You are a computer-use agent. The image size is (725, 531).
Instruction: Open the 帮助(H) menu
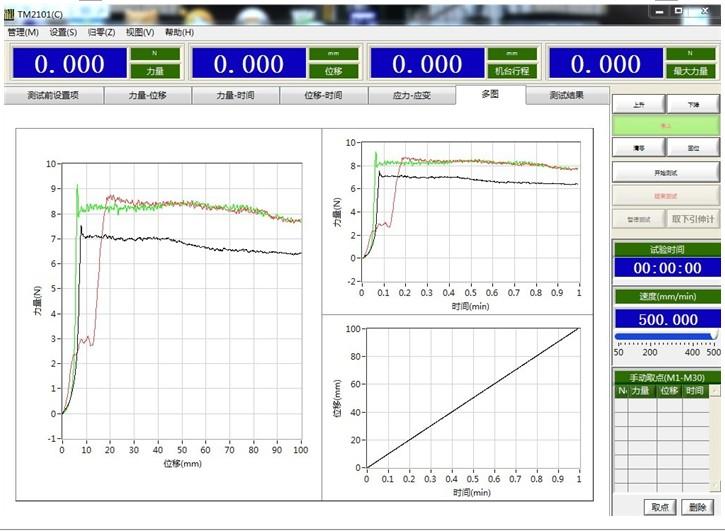pos(179,32)
